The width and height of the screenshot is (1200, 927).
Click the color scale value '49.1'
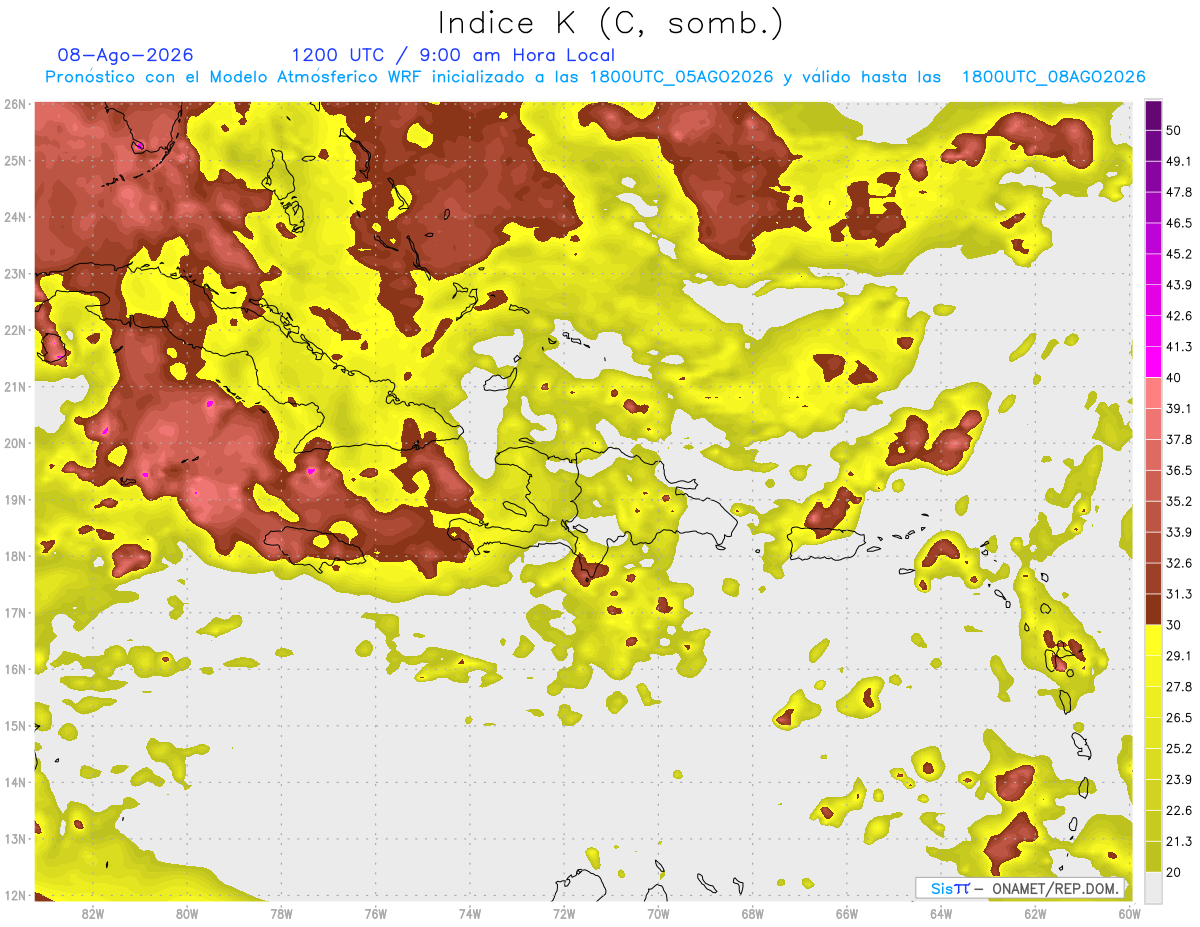click(1179, 161)
